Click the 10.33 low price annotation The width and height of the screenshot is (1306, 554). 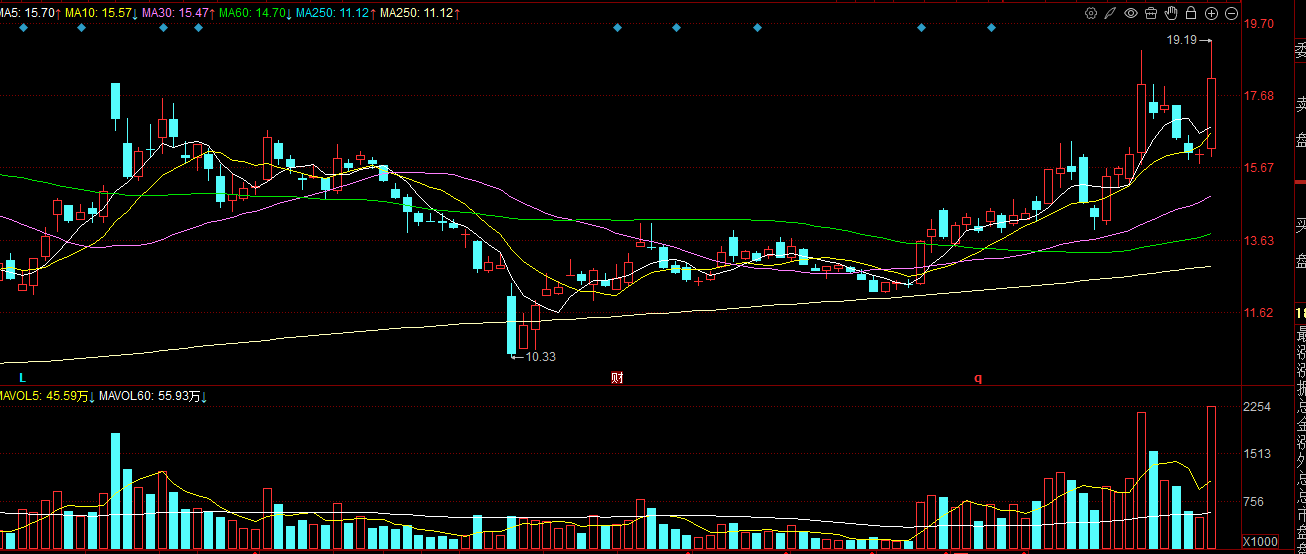click(540, 357)
